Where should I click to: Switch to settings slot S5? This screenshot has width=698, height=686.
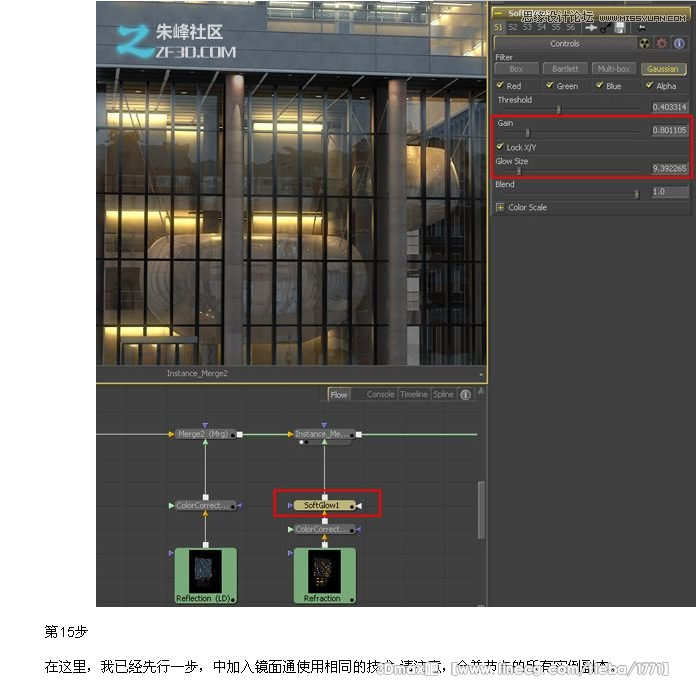556,28
